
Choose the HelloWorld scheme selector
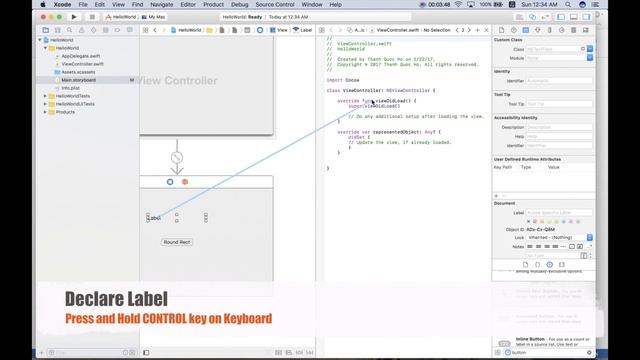pos(120,17)
